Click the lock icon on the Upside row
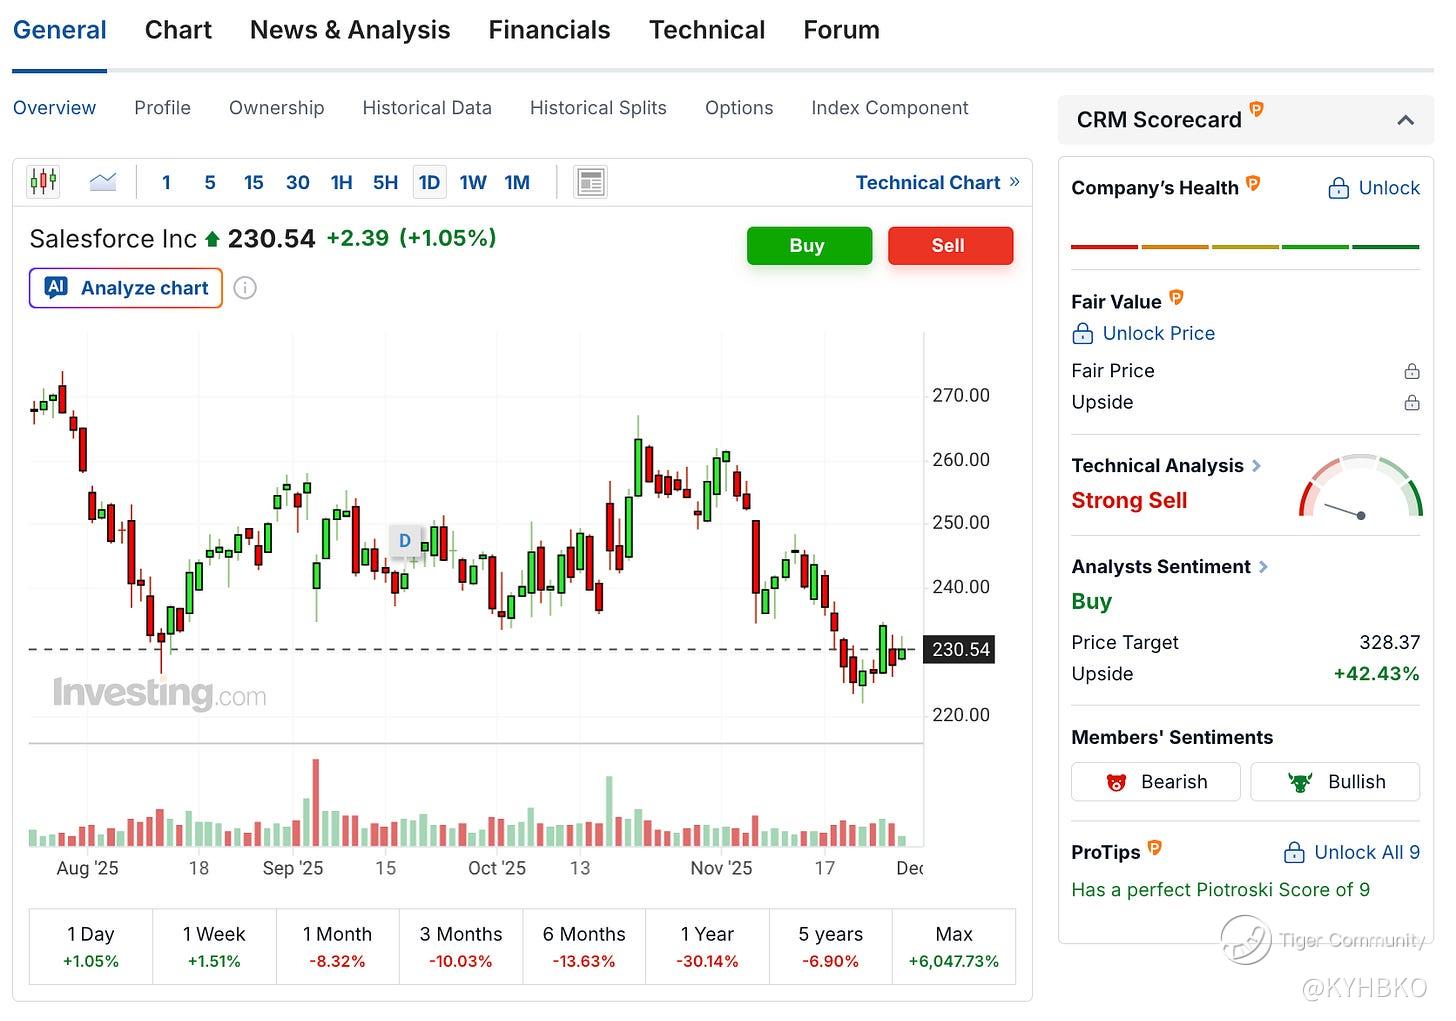This screenshot has width=1456, height=1021. [1412, 402]
